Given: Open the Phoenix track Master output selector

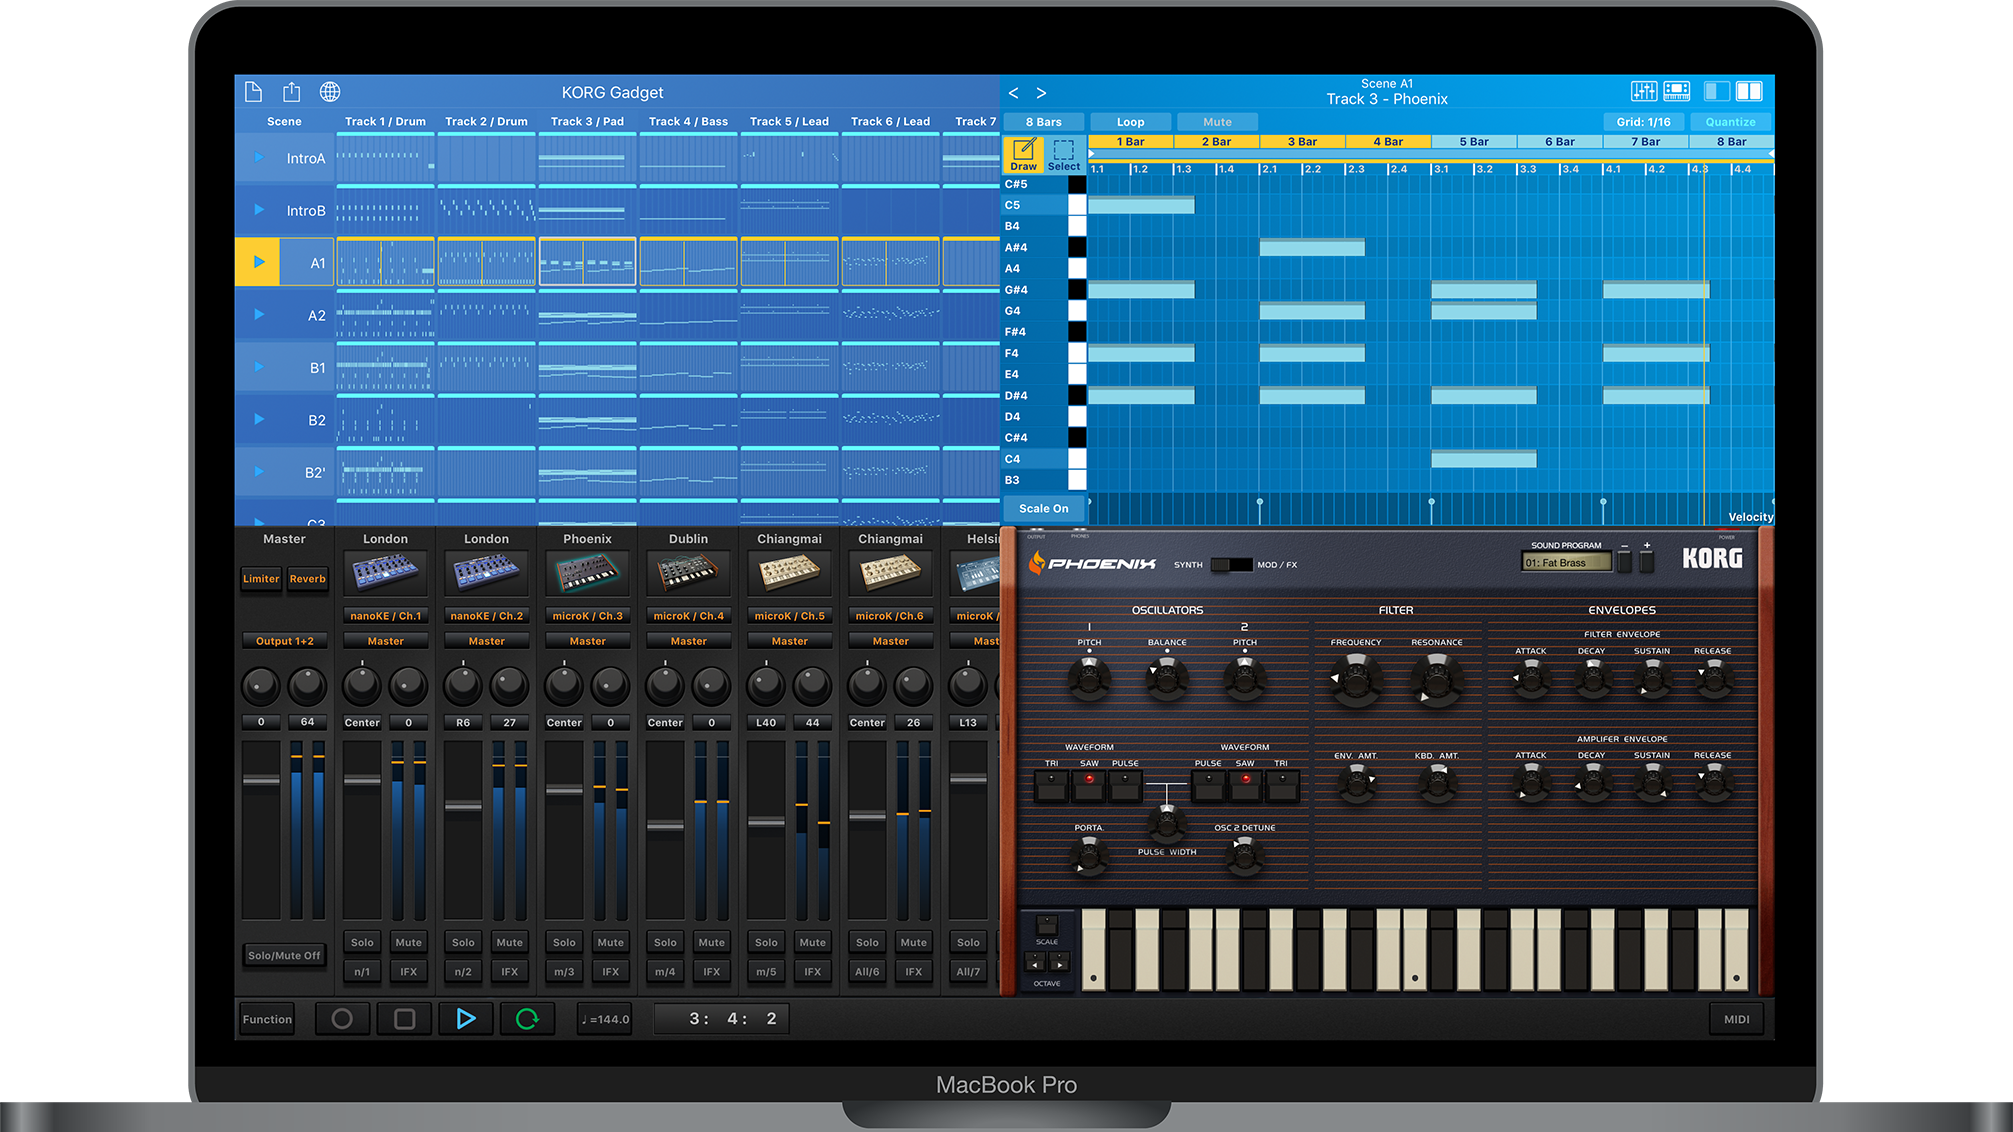Looking at the screenshot, I should (x=587, y=641).
